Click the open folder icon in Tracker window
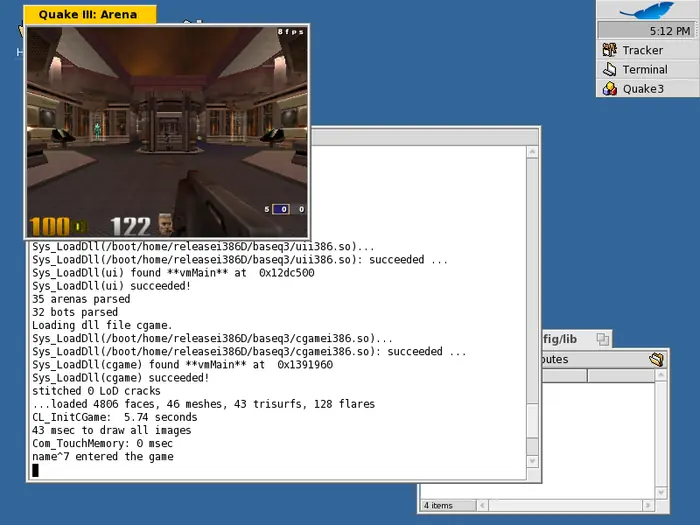 [657, 359]
